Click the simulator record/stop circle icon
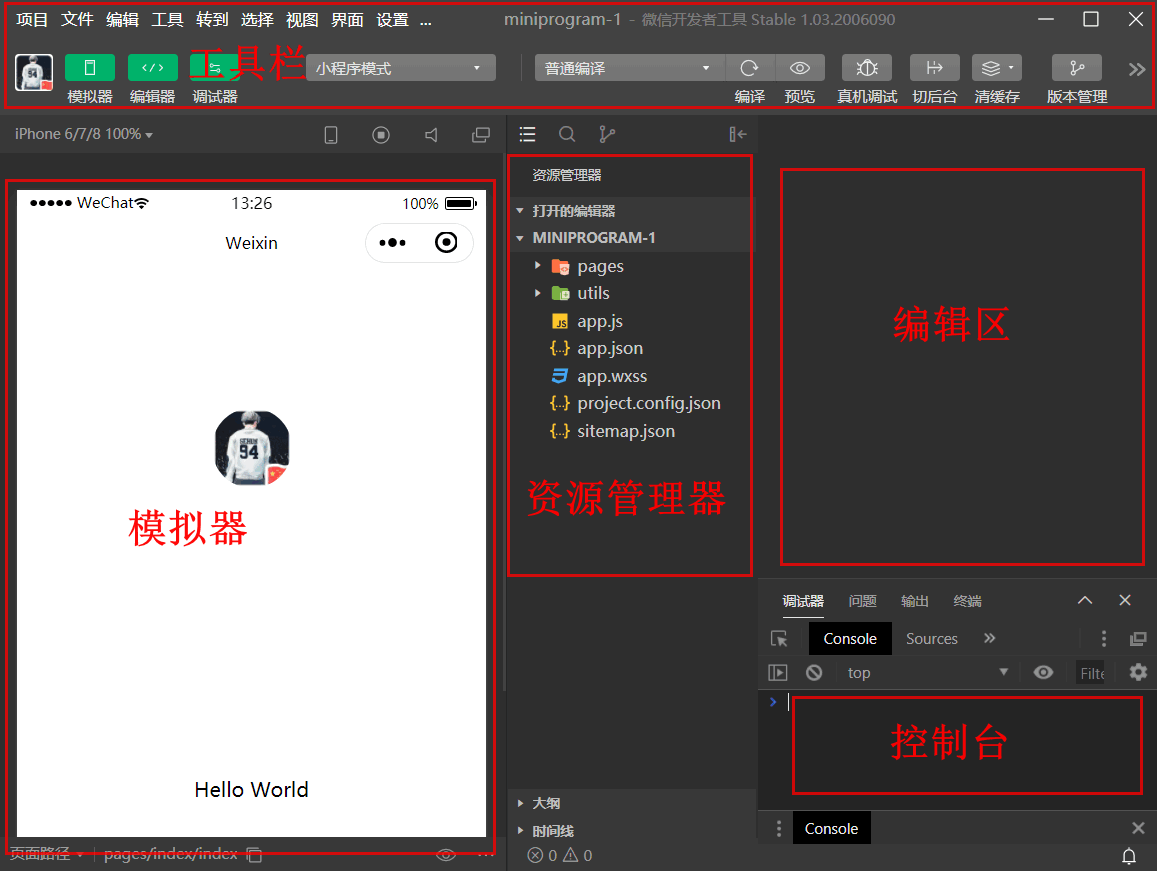Image resolution: width=1157 pixels, height=871 pixels. 381,134
